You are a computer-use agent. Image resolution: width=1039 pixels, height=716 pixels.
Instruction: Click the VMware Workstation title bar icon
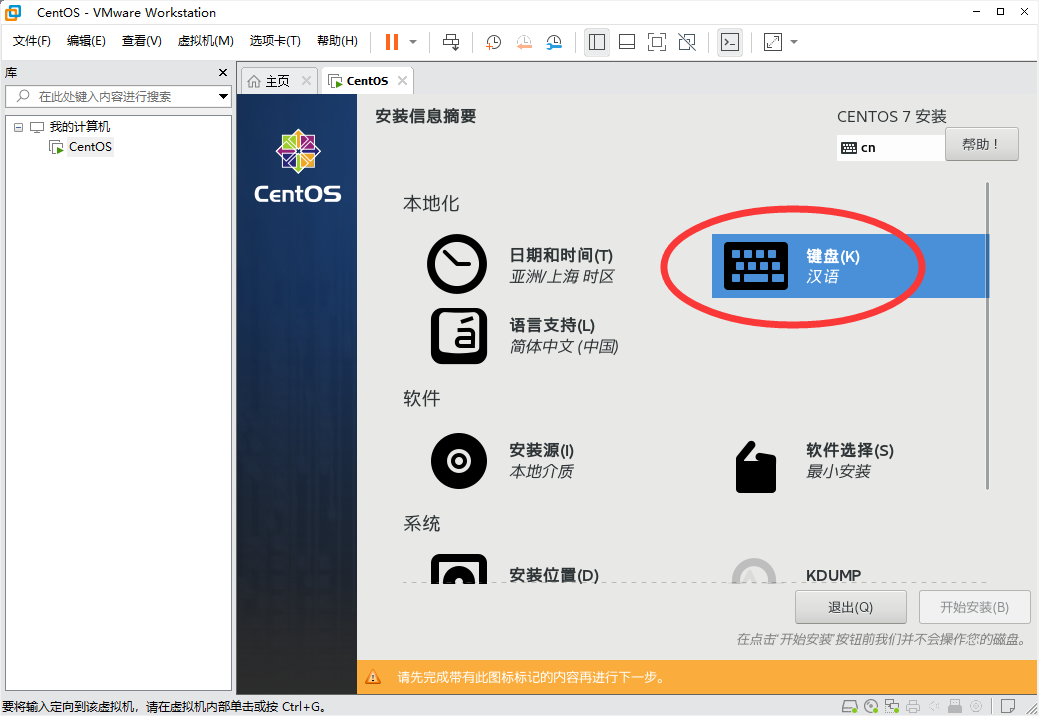(x=13, y=12)
